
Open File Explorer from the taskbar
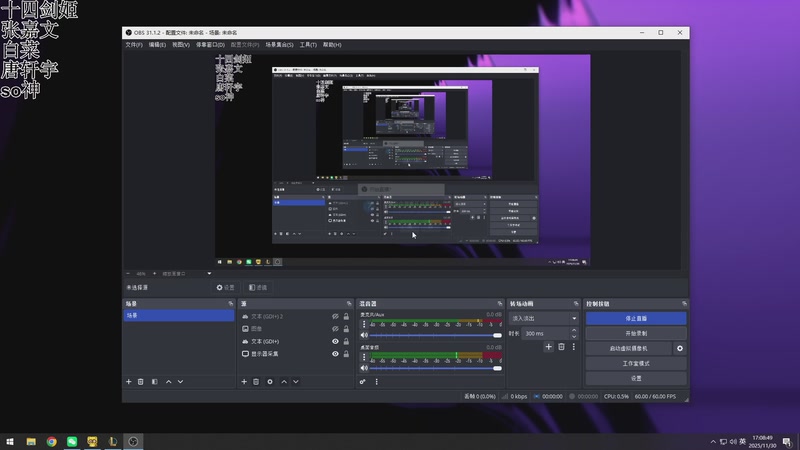tap(31, 442)
